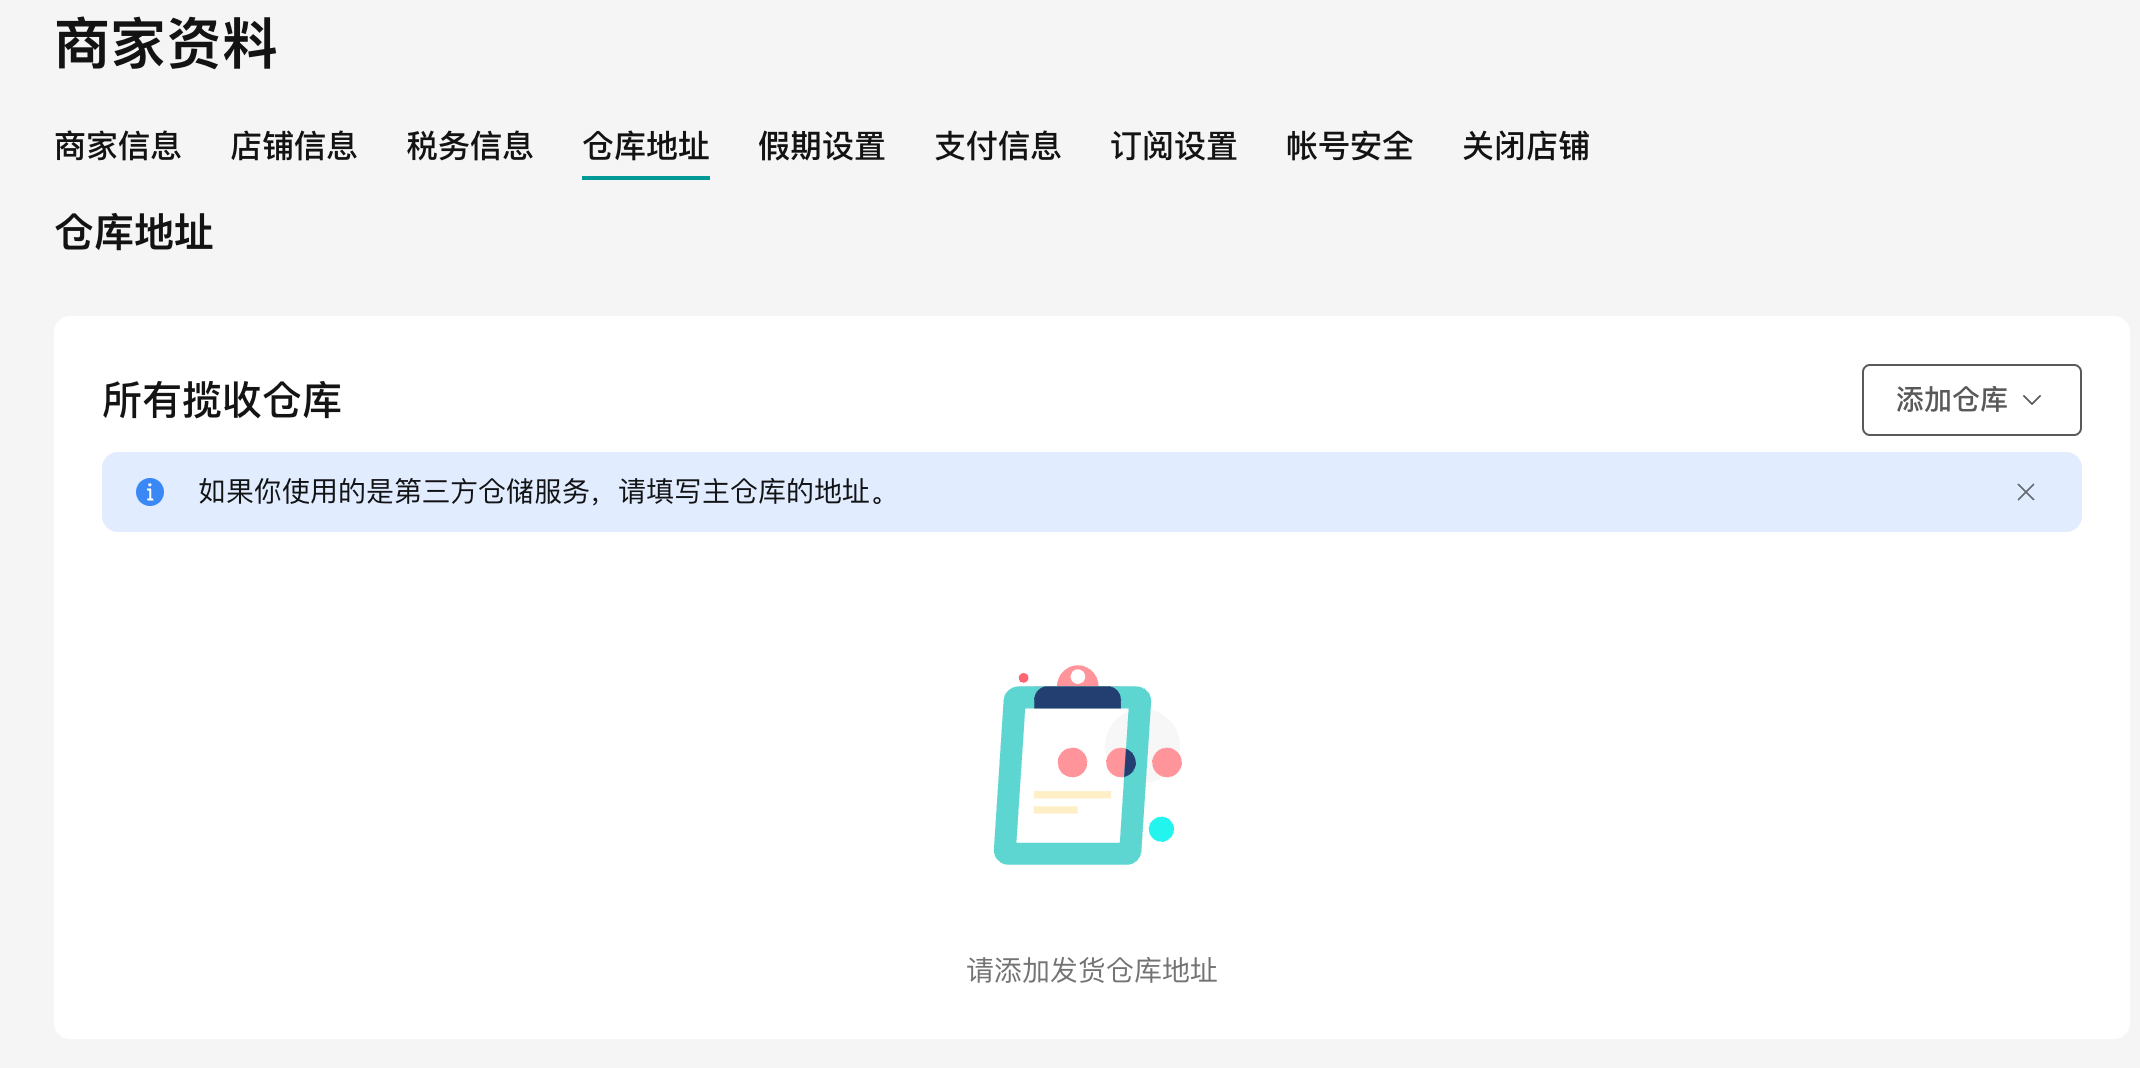The image size is (2140, 1068).
Task: Click the 商家资料 page title
Action: pos(166,44)
